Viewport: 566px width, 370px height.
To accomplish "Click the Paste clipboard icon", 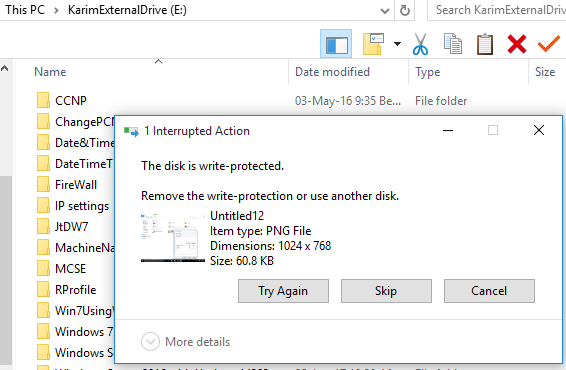I will (x=484, y=44).
